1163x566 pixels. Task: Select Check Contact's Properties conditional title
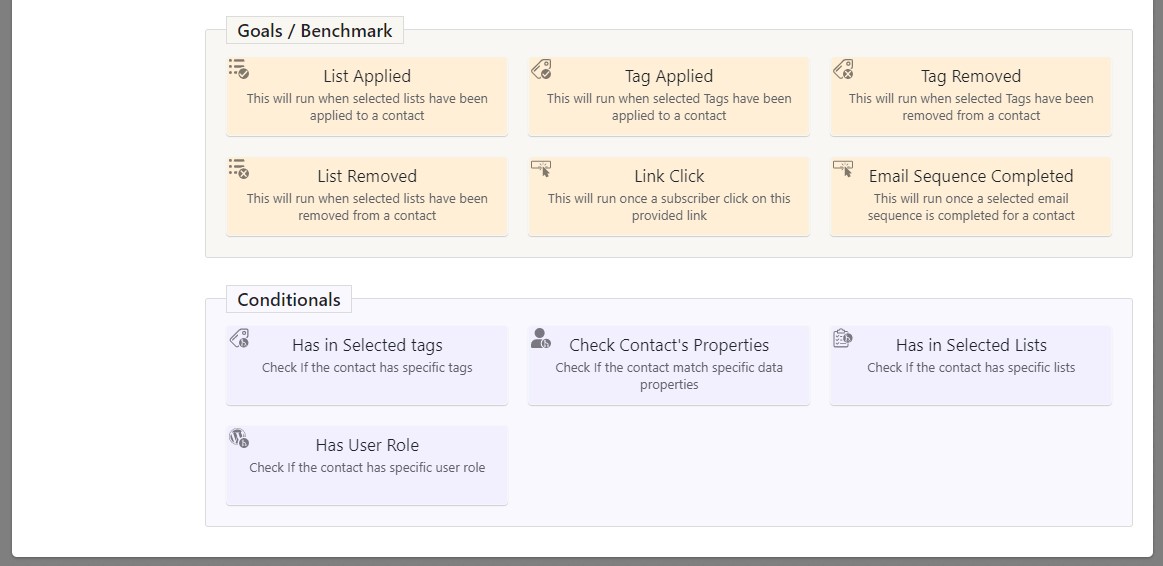(669, 346)
